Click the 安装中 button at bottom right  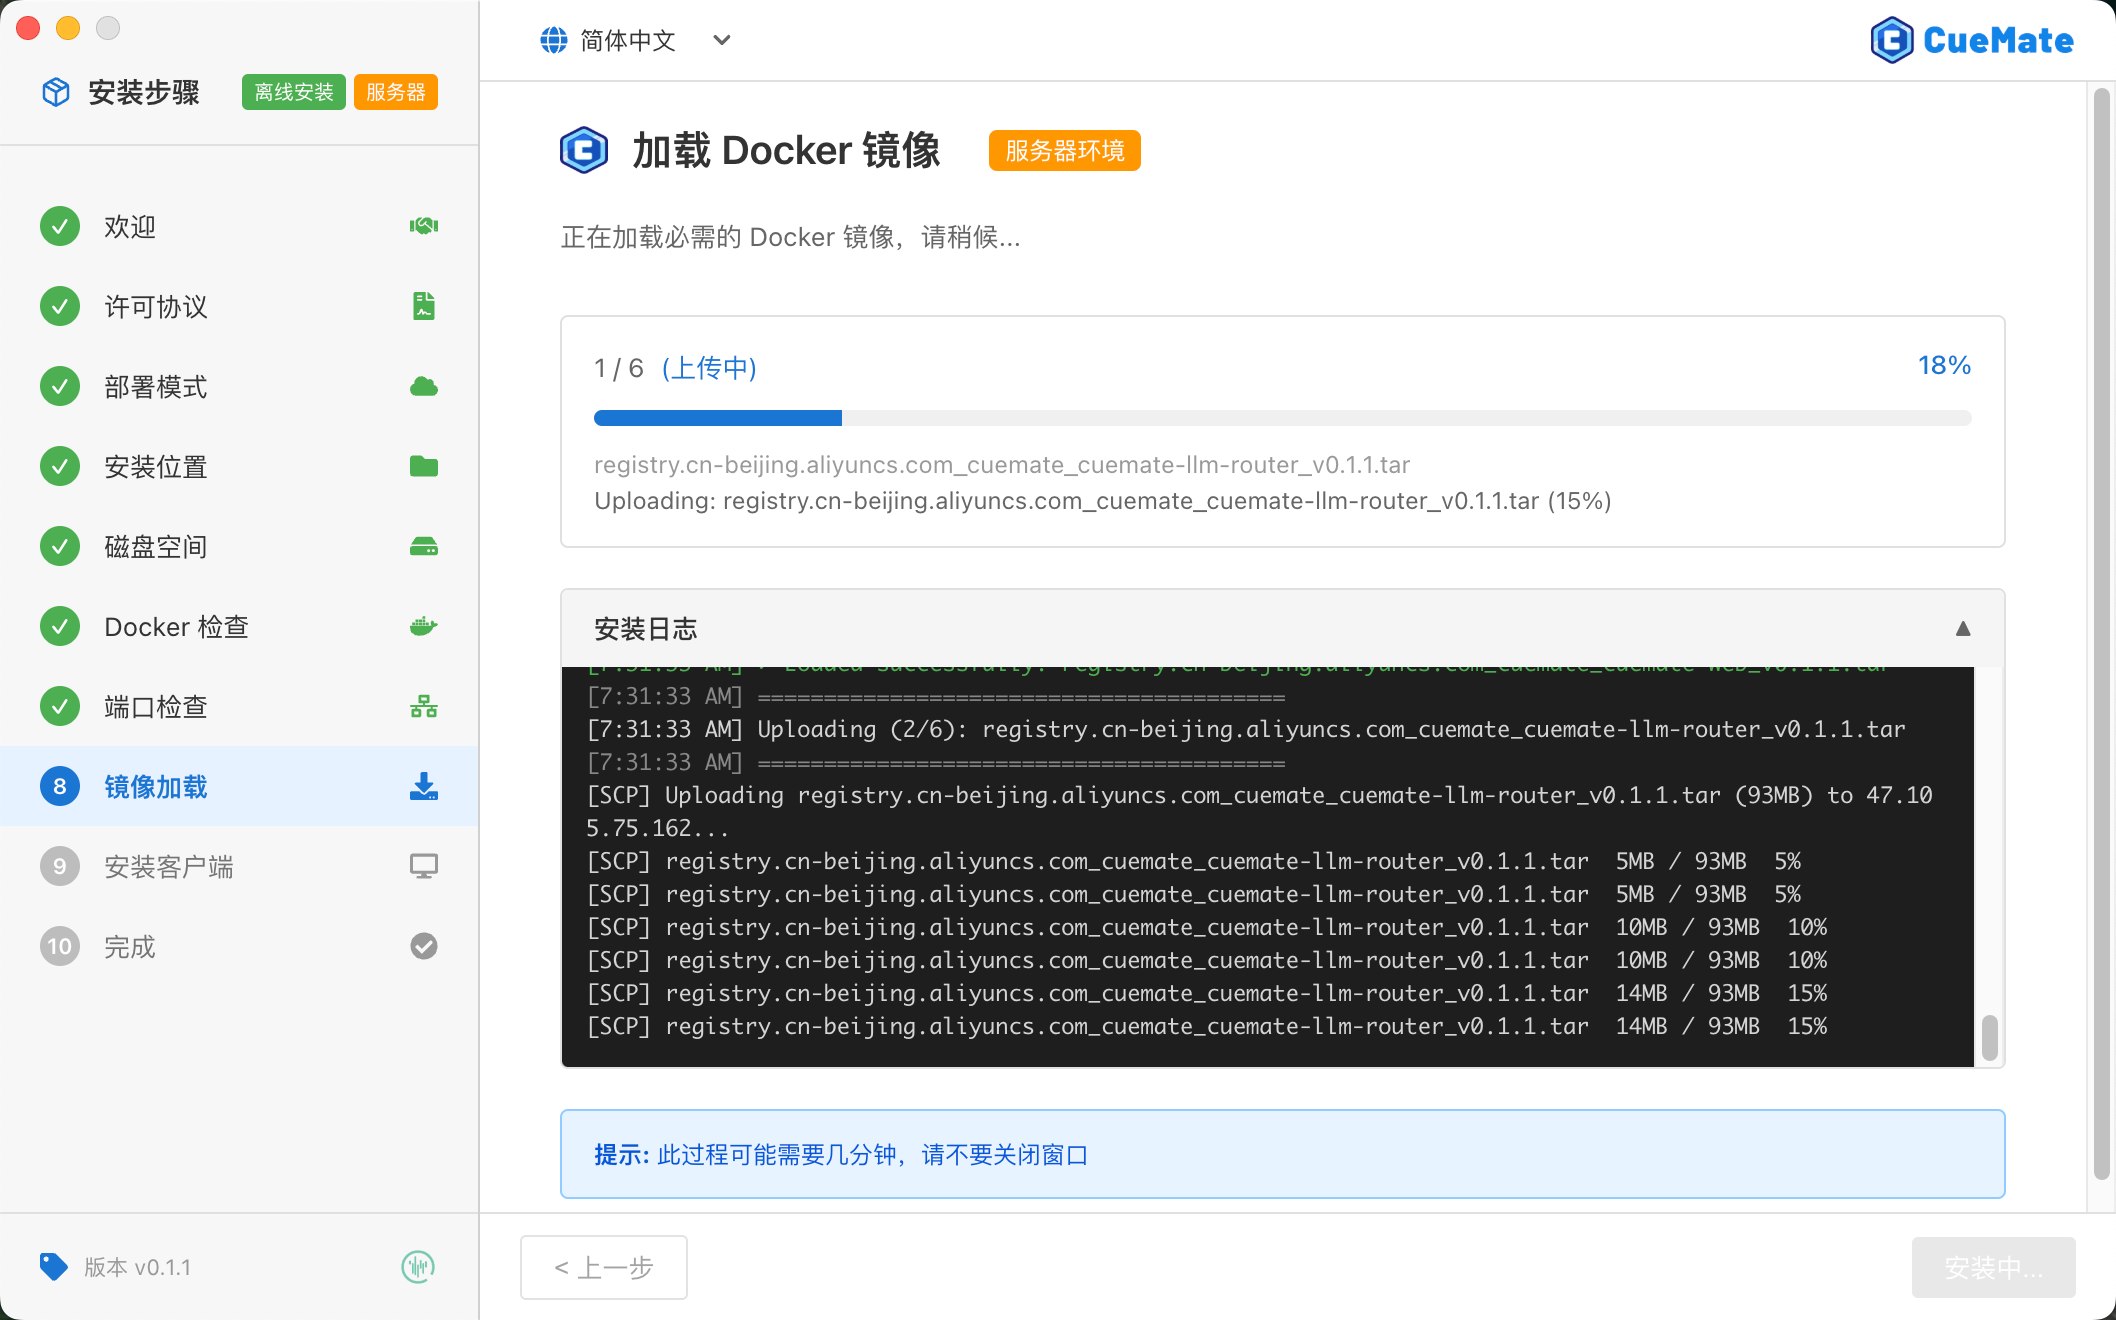click(1993, 1267)
